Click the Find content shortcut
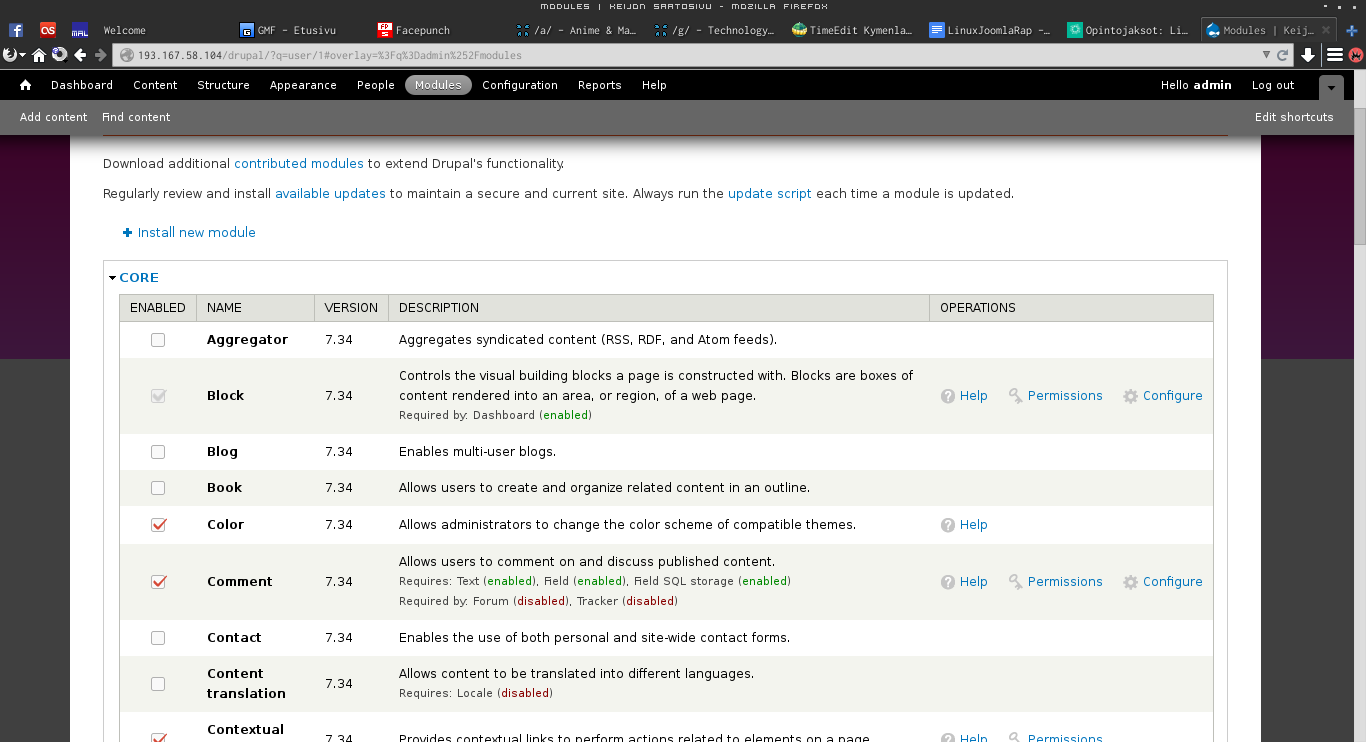This screenshot has width=1366, height=742. point(136,117)
